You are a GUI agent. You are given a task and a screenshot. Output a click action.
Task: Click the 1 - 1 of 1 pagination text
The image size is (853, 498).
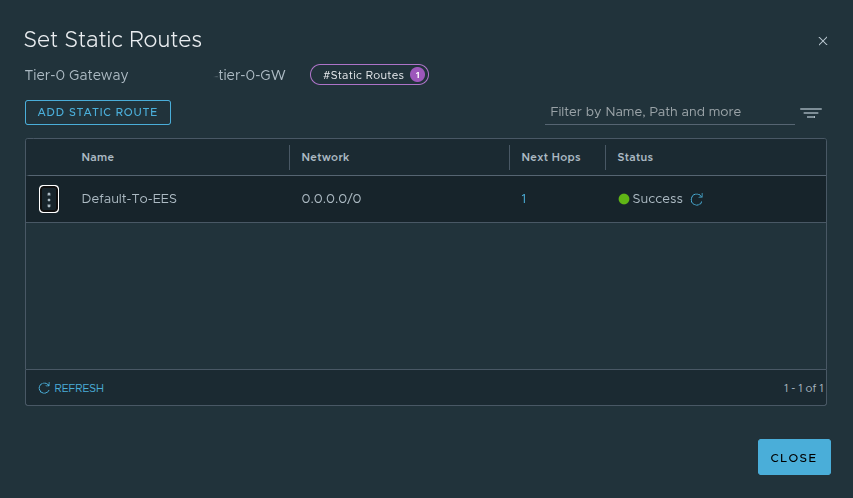pos(803,388)
